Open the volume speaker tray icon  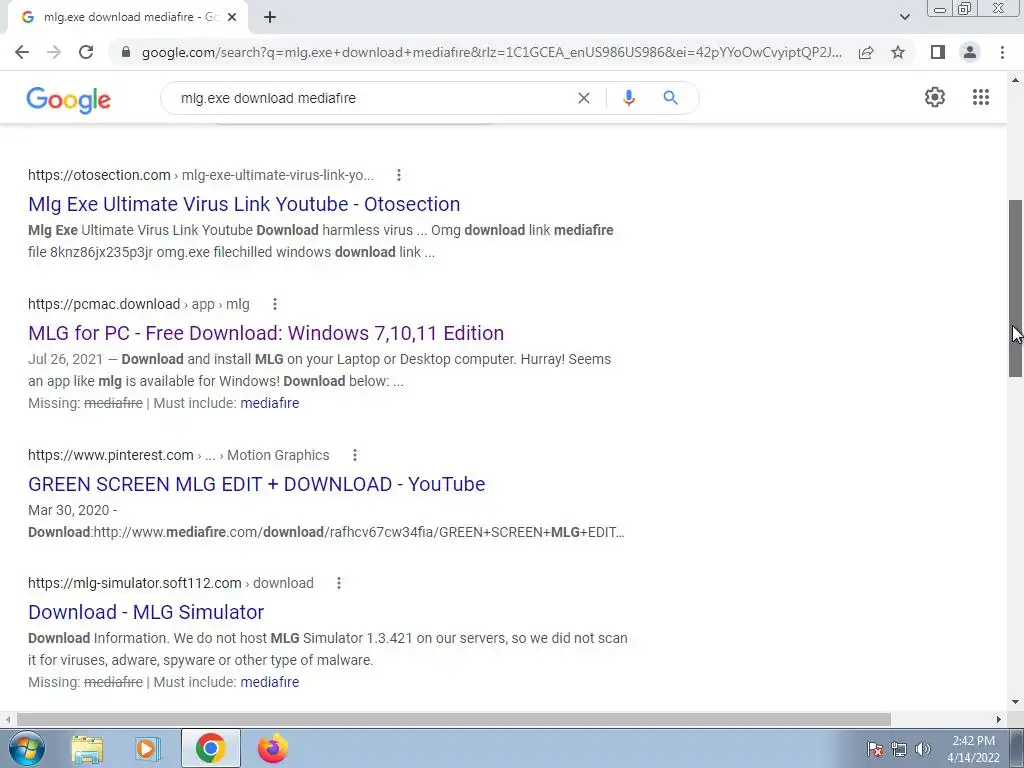click(923, 749)
